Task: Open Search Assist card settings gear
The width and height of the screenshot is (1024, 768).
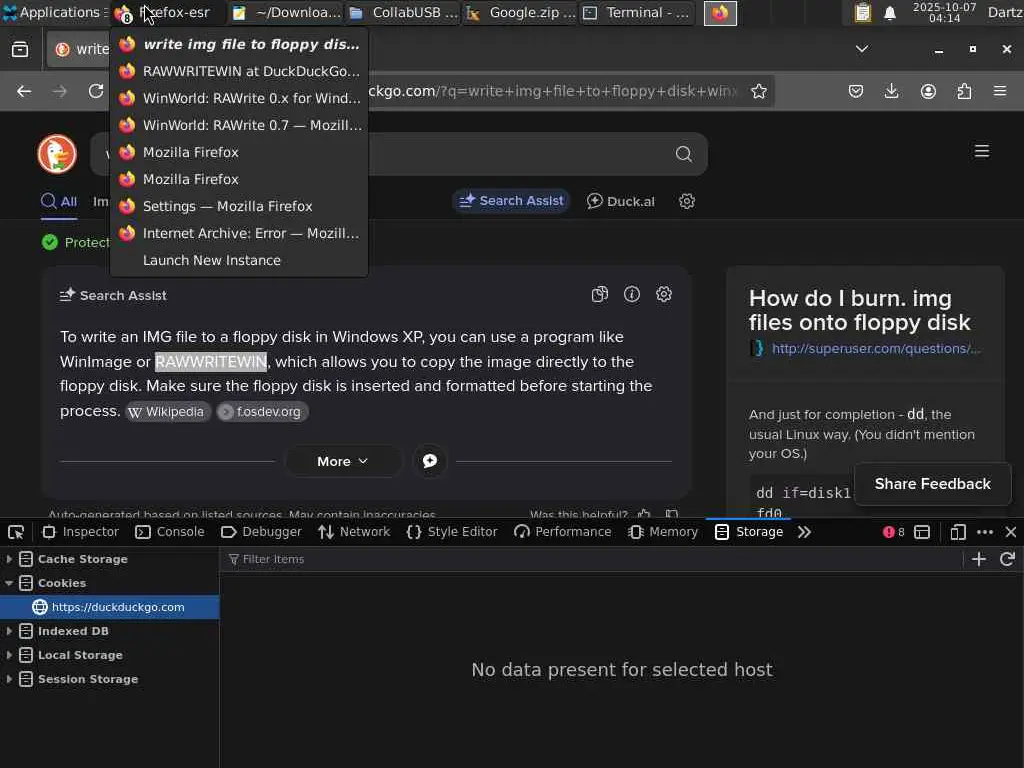Action: coord(664,295)
